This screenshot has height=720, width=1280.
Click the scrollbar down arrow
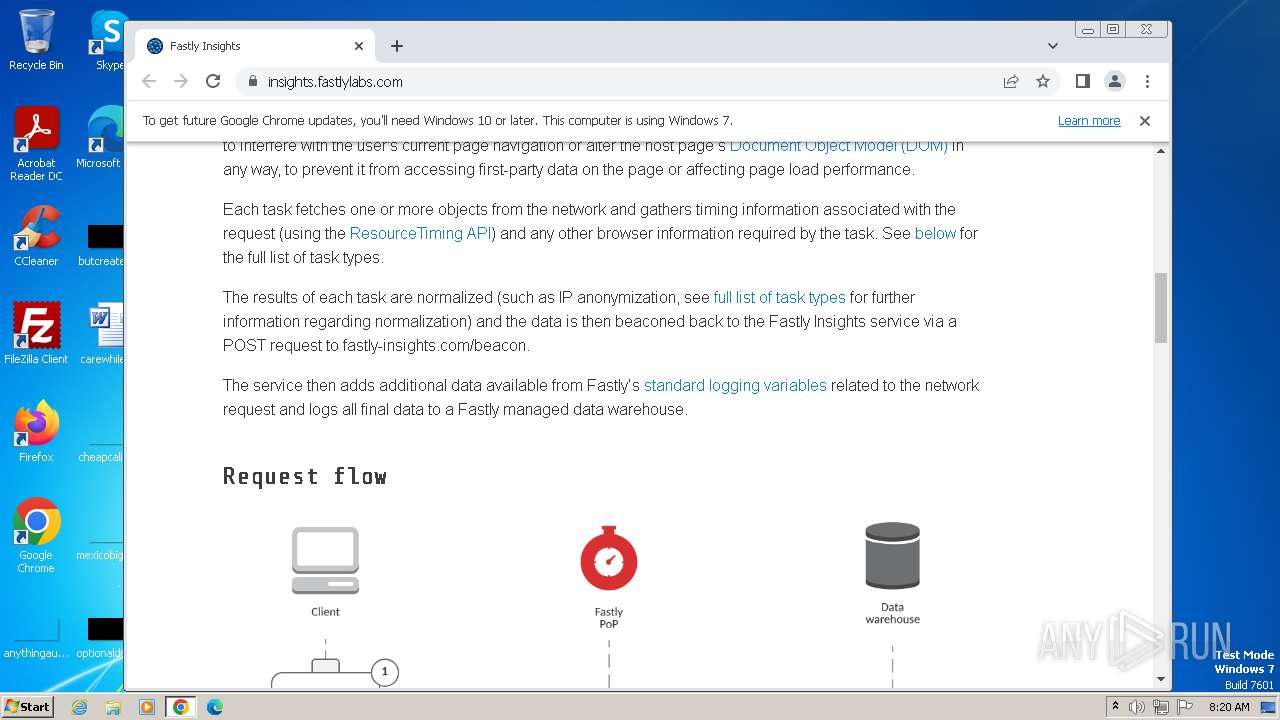(1161, 679)
